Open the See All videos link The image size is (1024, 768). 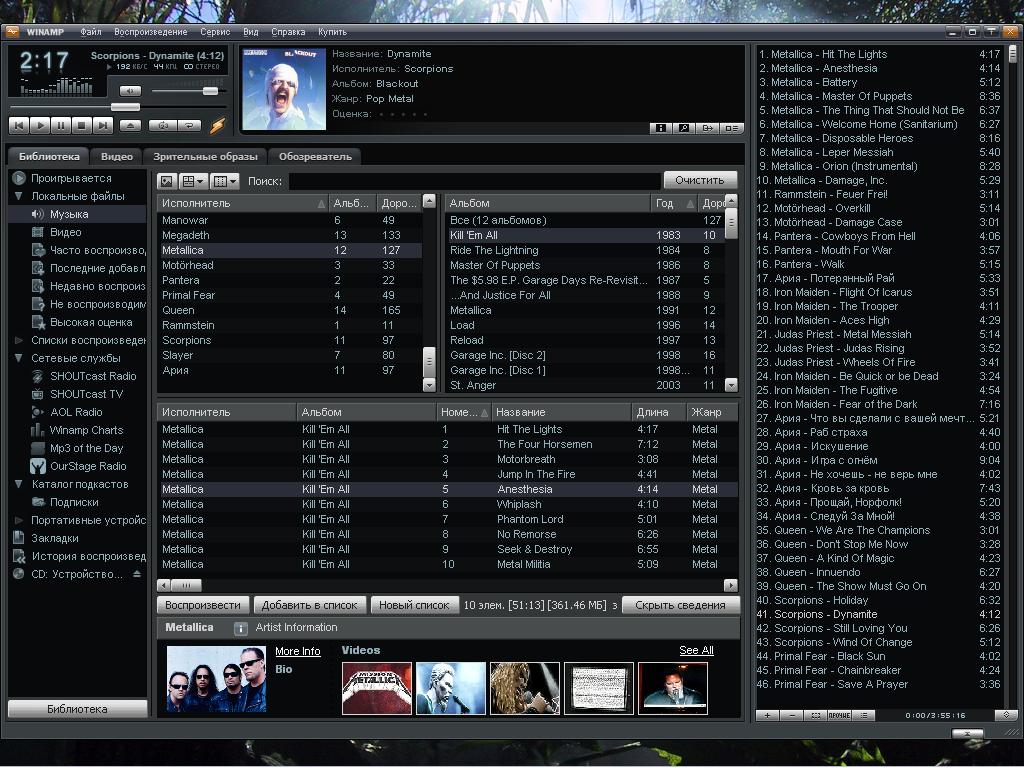pyautogui.click(x=696, y=650)
